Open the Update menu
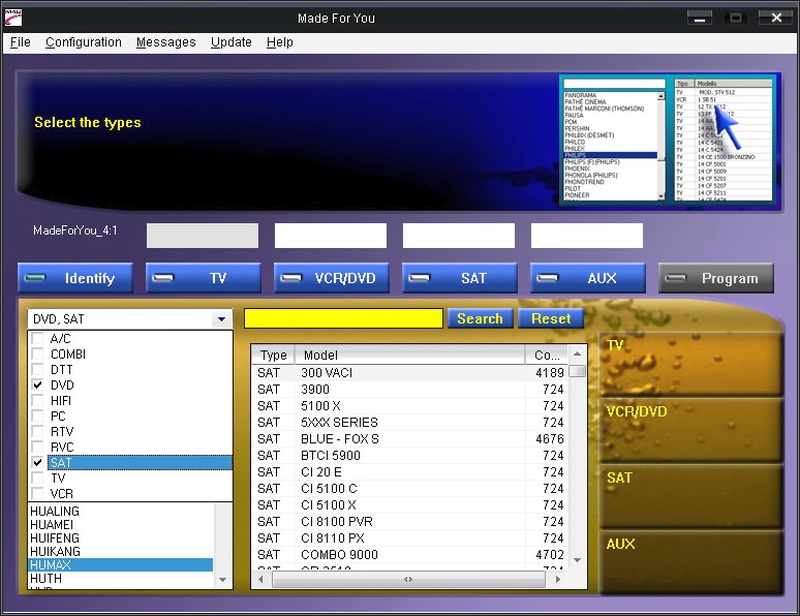 tap(231, 42)
